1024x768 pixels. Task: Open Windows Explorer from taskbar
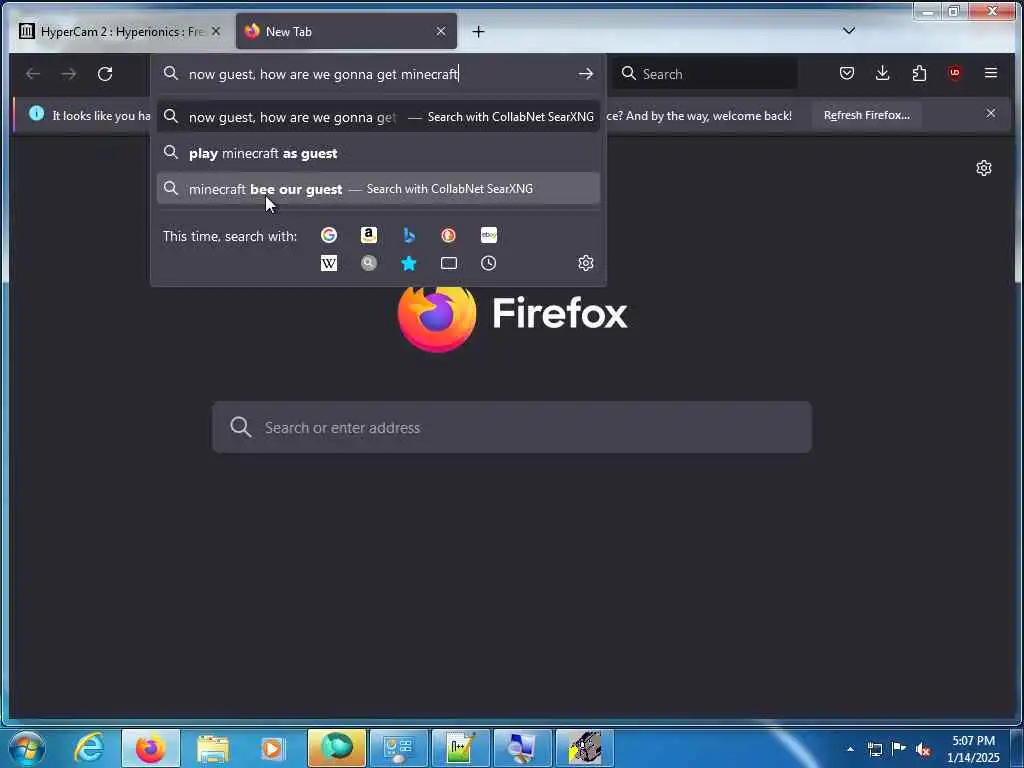tap(212, 748)
